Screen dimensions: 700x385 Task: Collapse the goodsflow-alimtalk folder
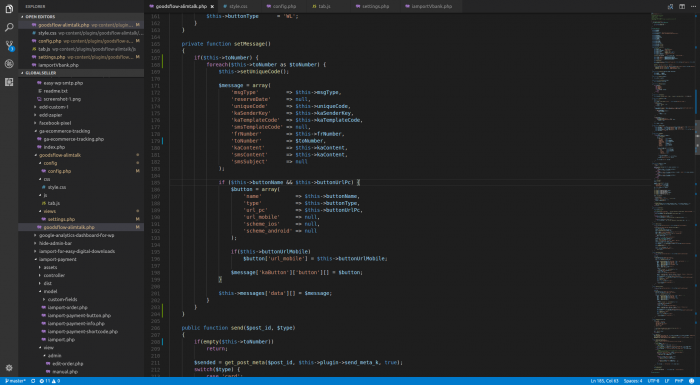(x=60, y=155)
